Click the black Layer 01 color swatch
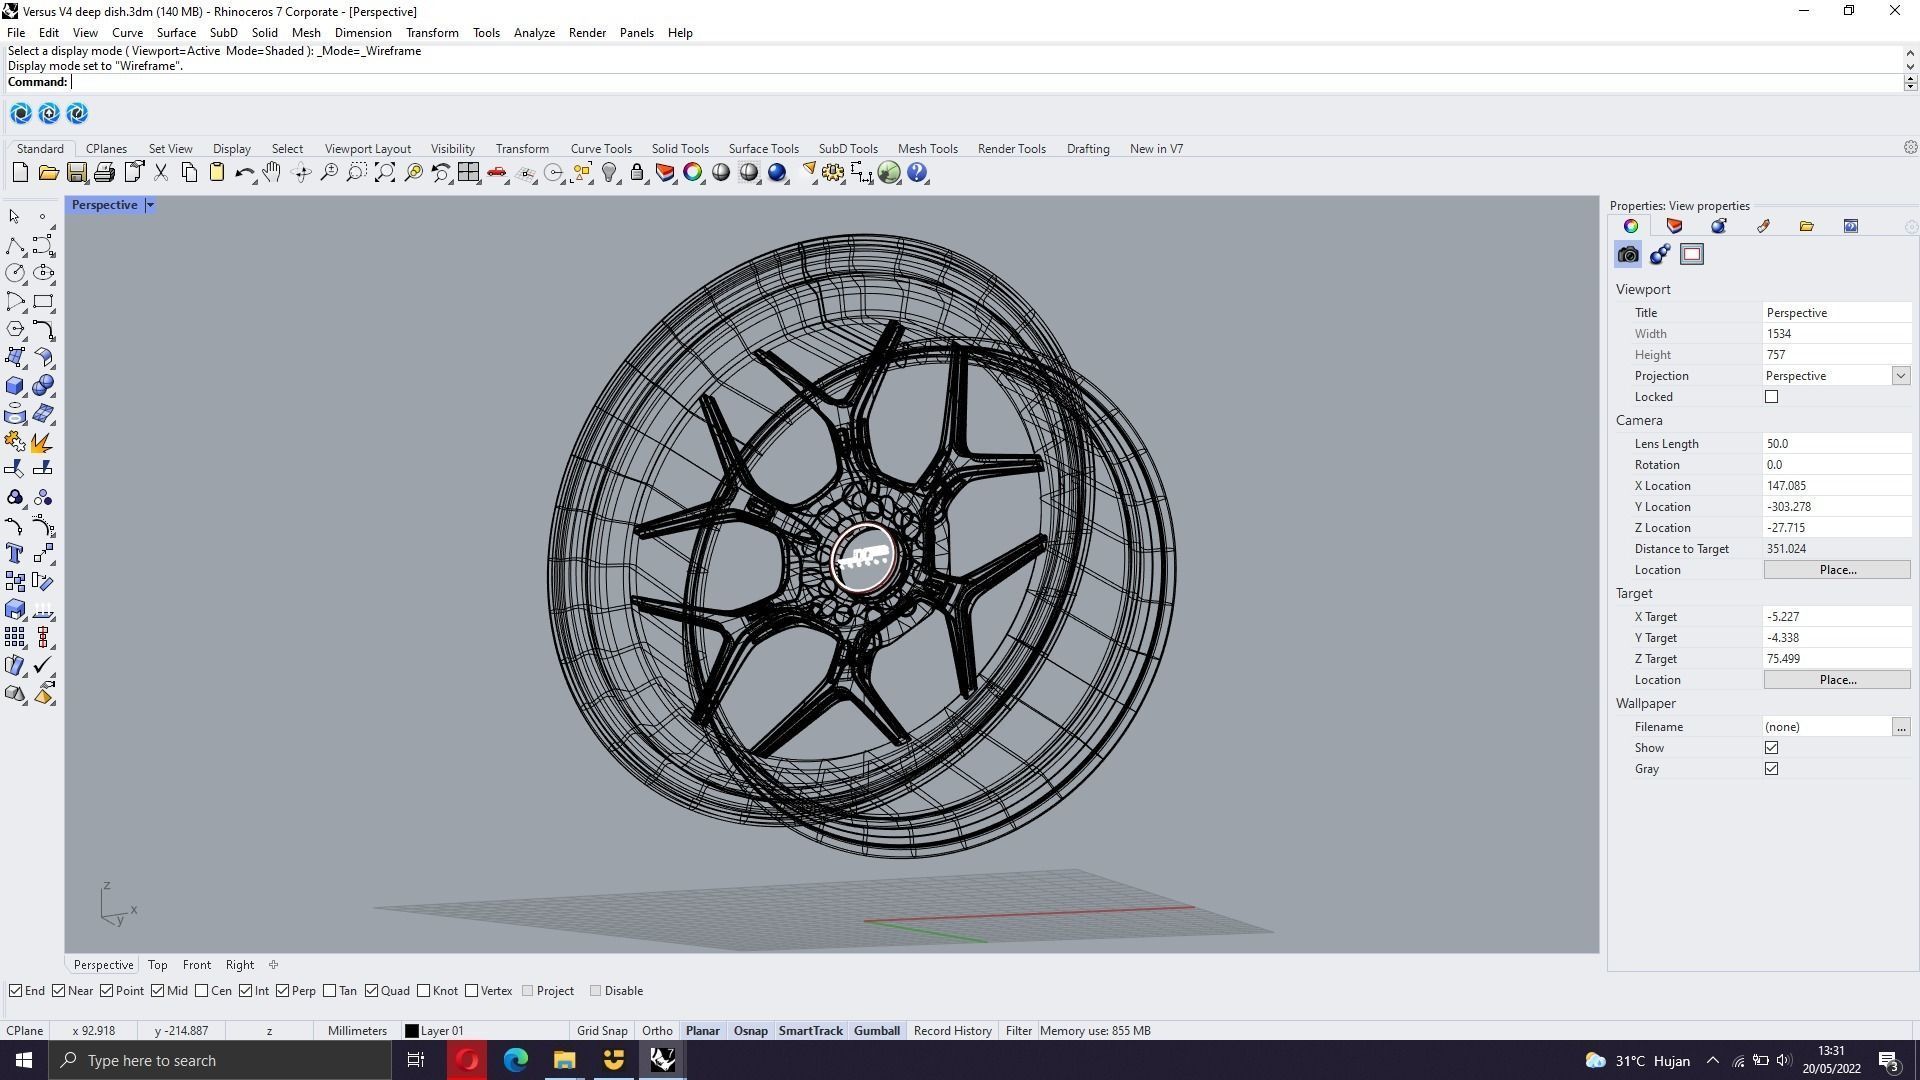 pos(411,1031)
